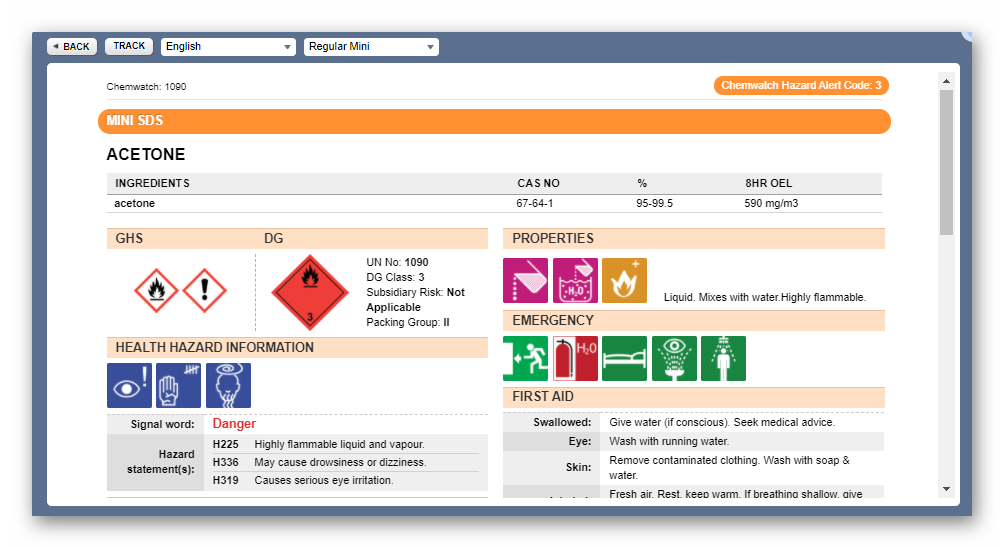Click 'Wash with running water.' eye instruction

coord(669,441)
